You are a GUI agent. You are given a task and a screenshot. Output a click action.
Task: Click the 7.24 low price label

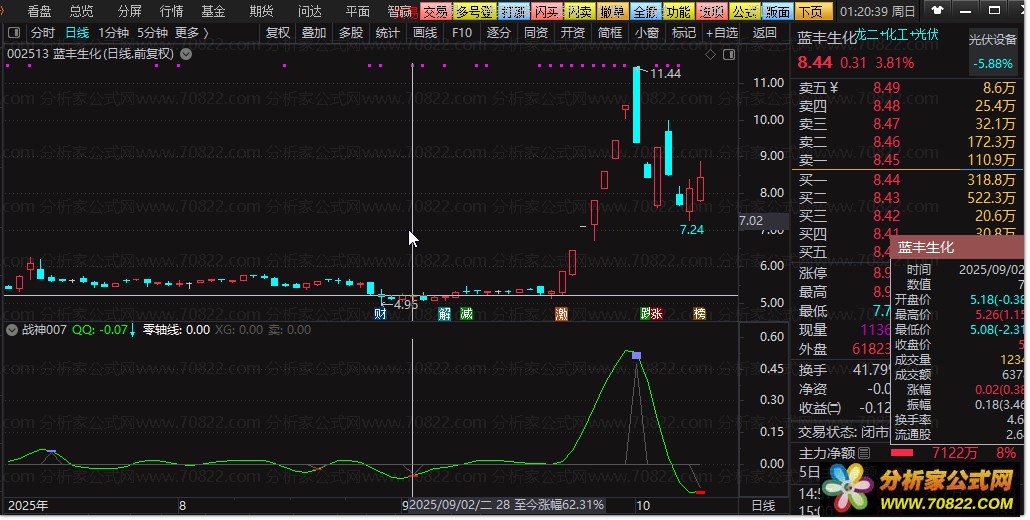coord(692,230)
